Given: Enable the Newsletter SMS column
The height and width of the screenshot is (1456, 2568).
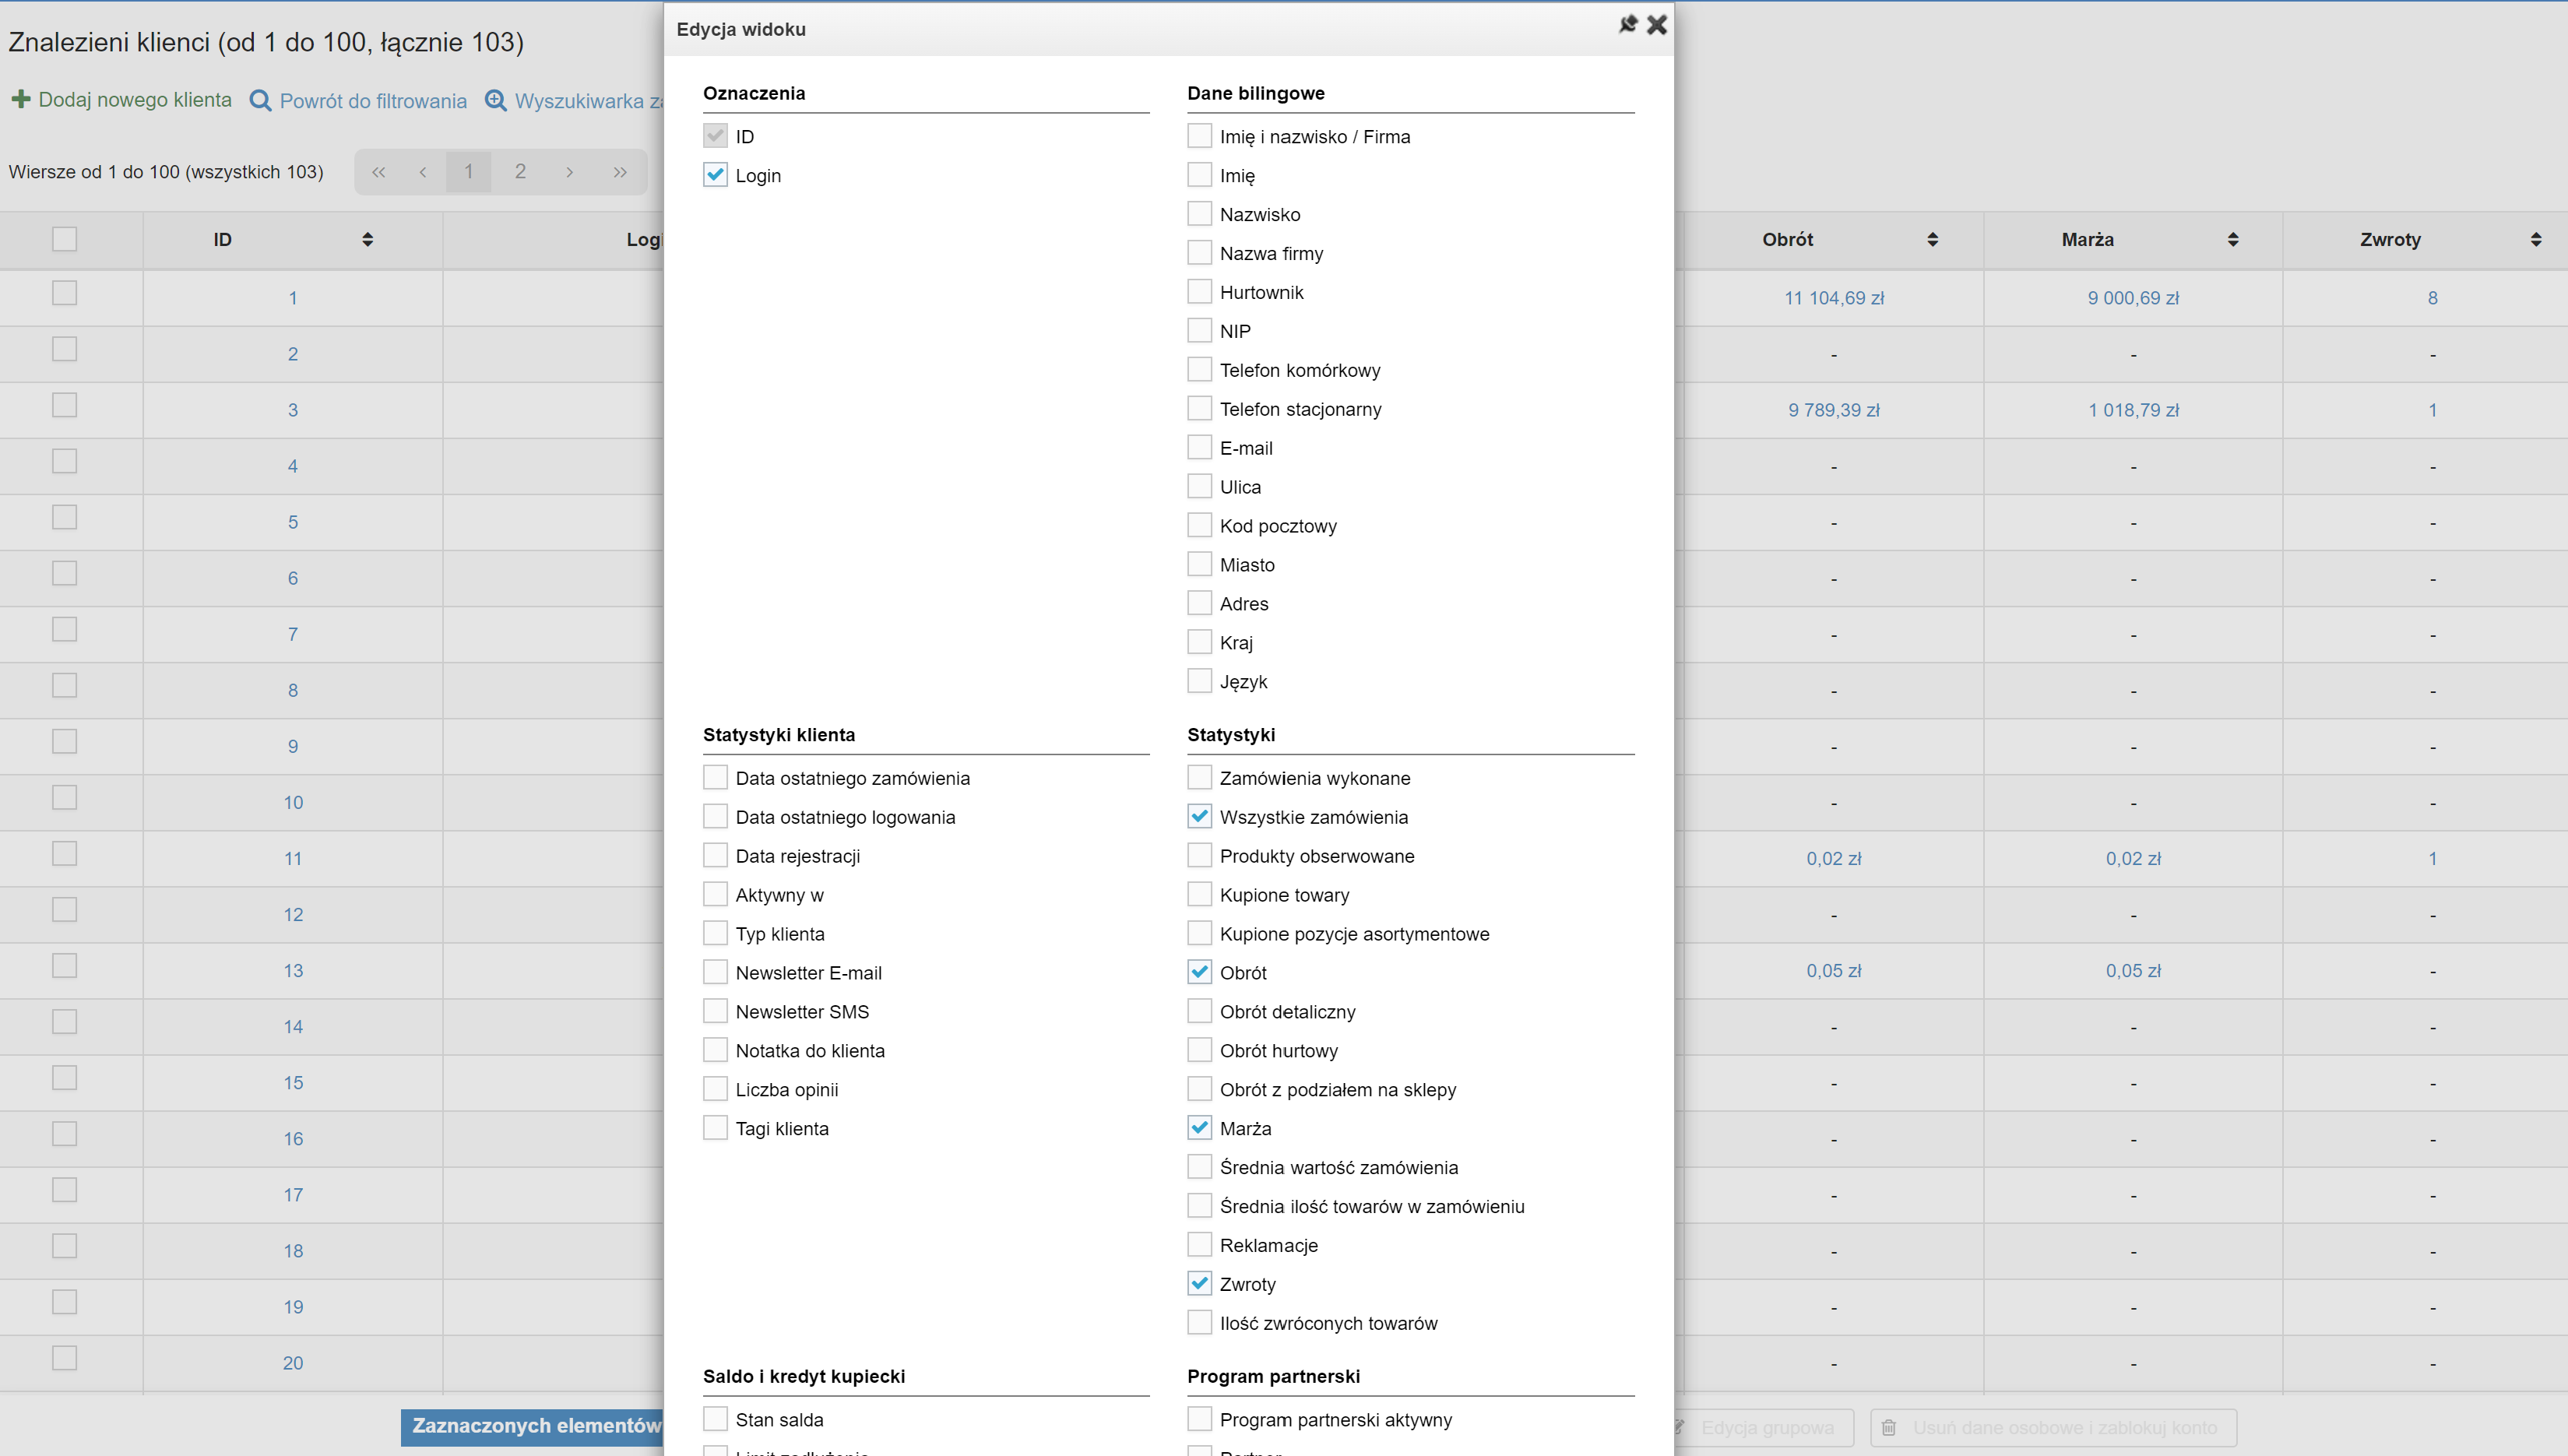Looking at the screenshot, I should click(715, 1011).
